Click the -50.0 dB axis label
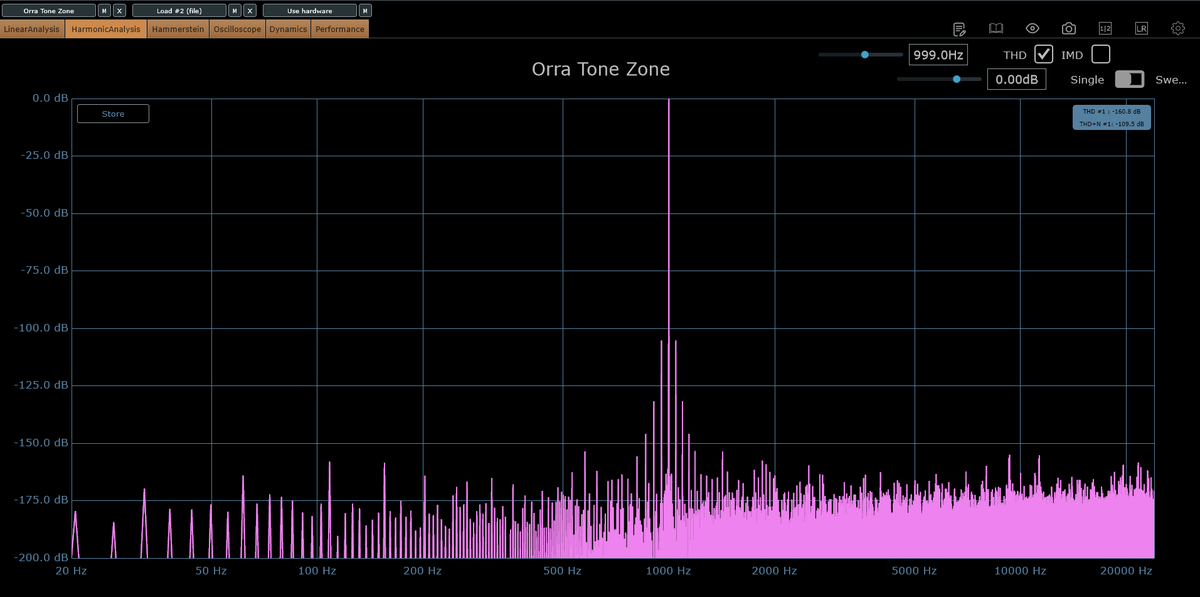This screenshot has height=597, width=1200. click(44, 213)
